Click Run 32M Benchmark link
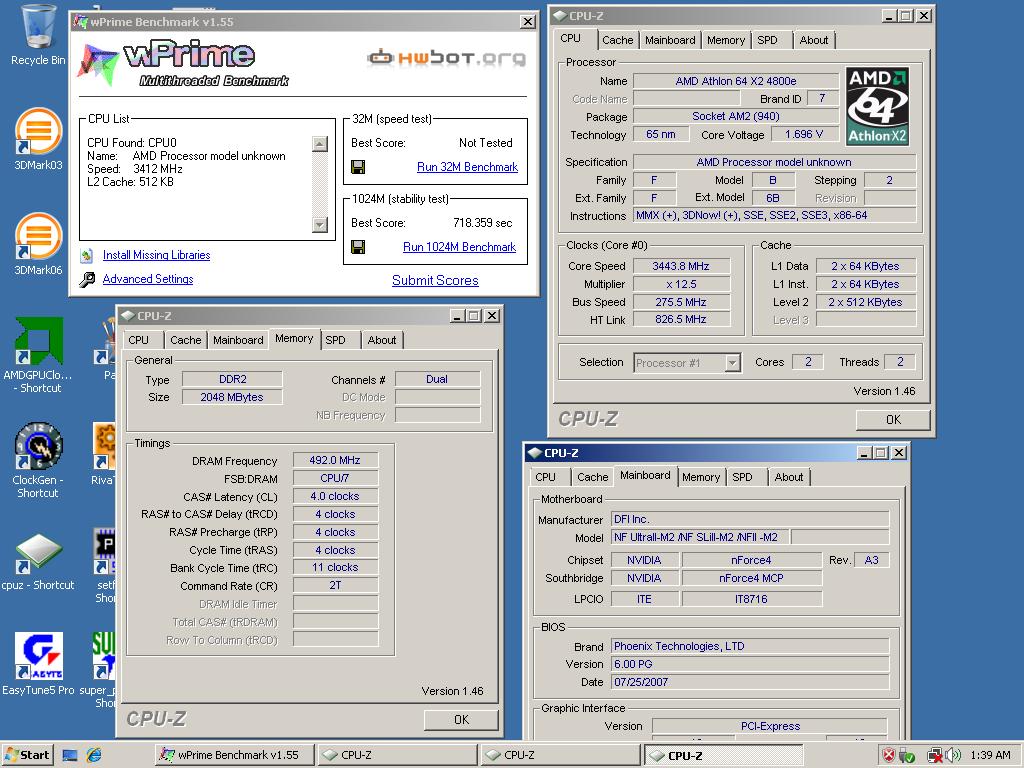 467,167
